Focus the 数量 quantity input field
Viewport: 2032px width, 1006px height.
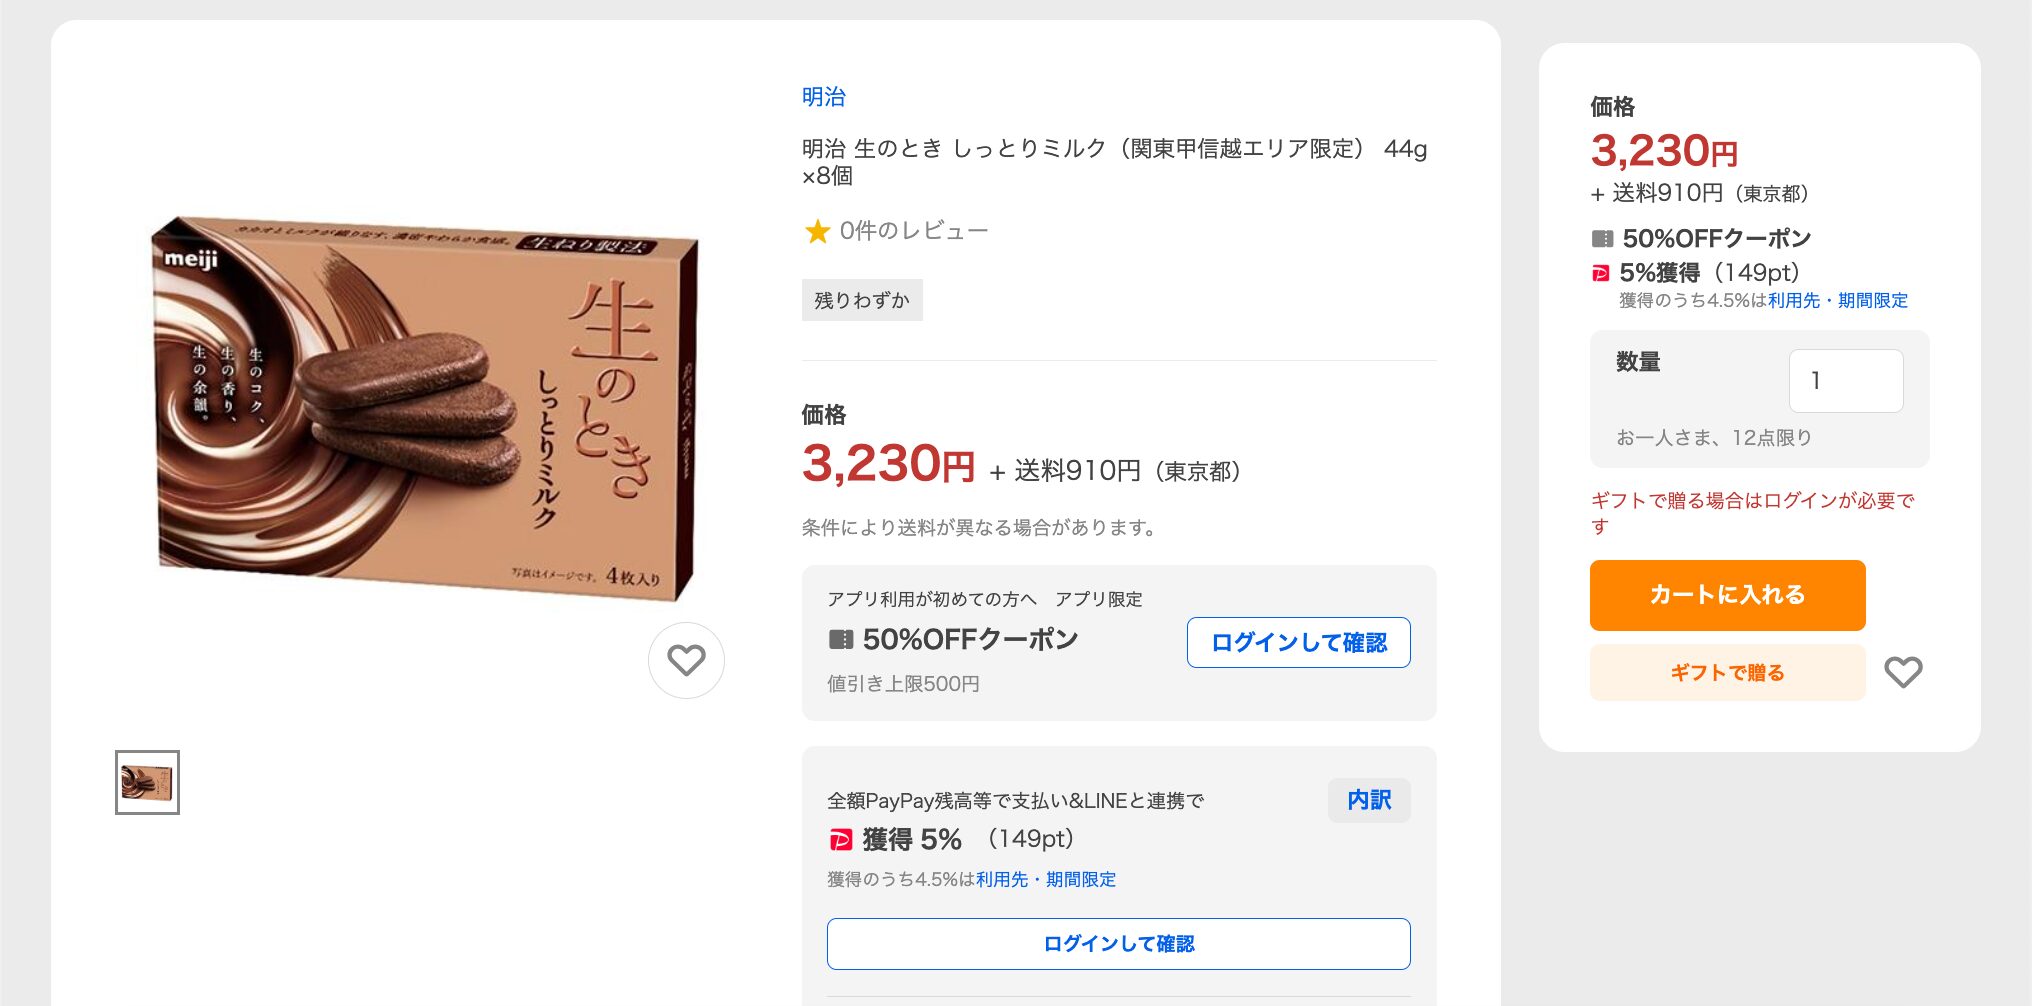tap(1845, 381)
